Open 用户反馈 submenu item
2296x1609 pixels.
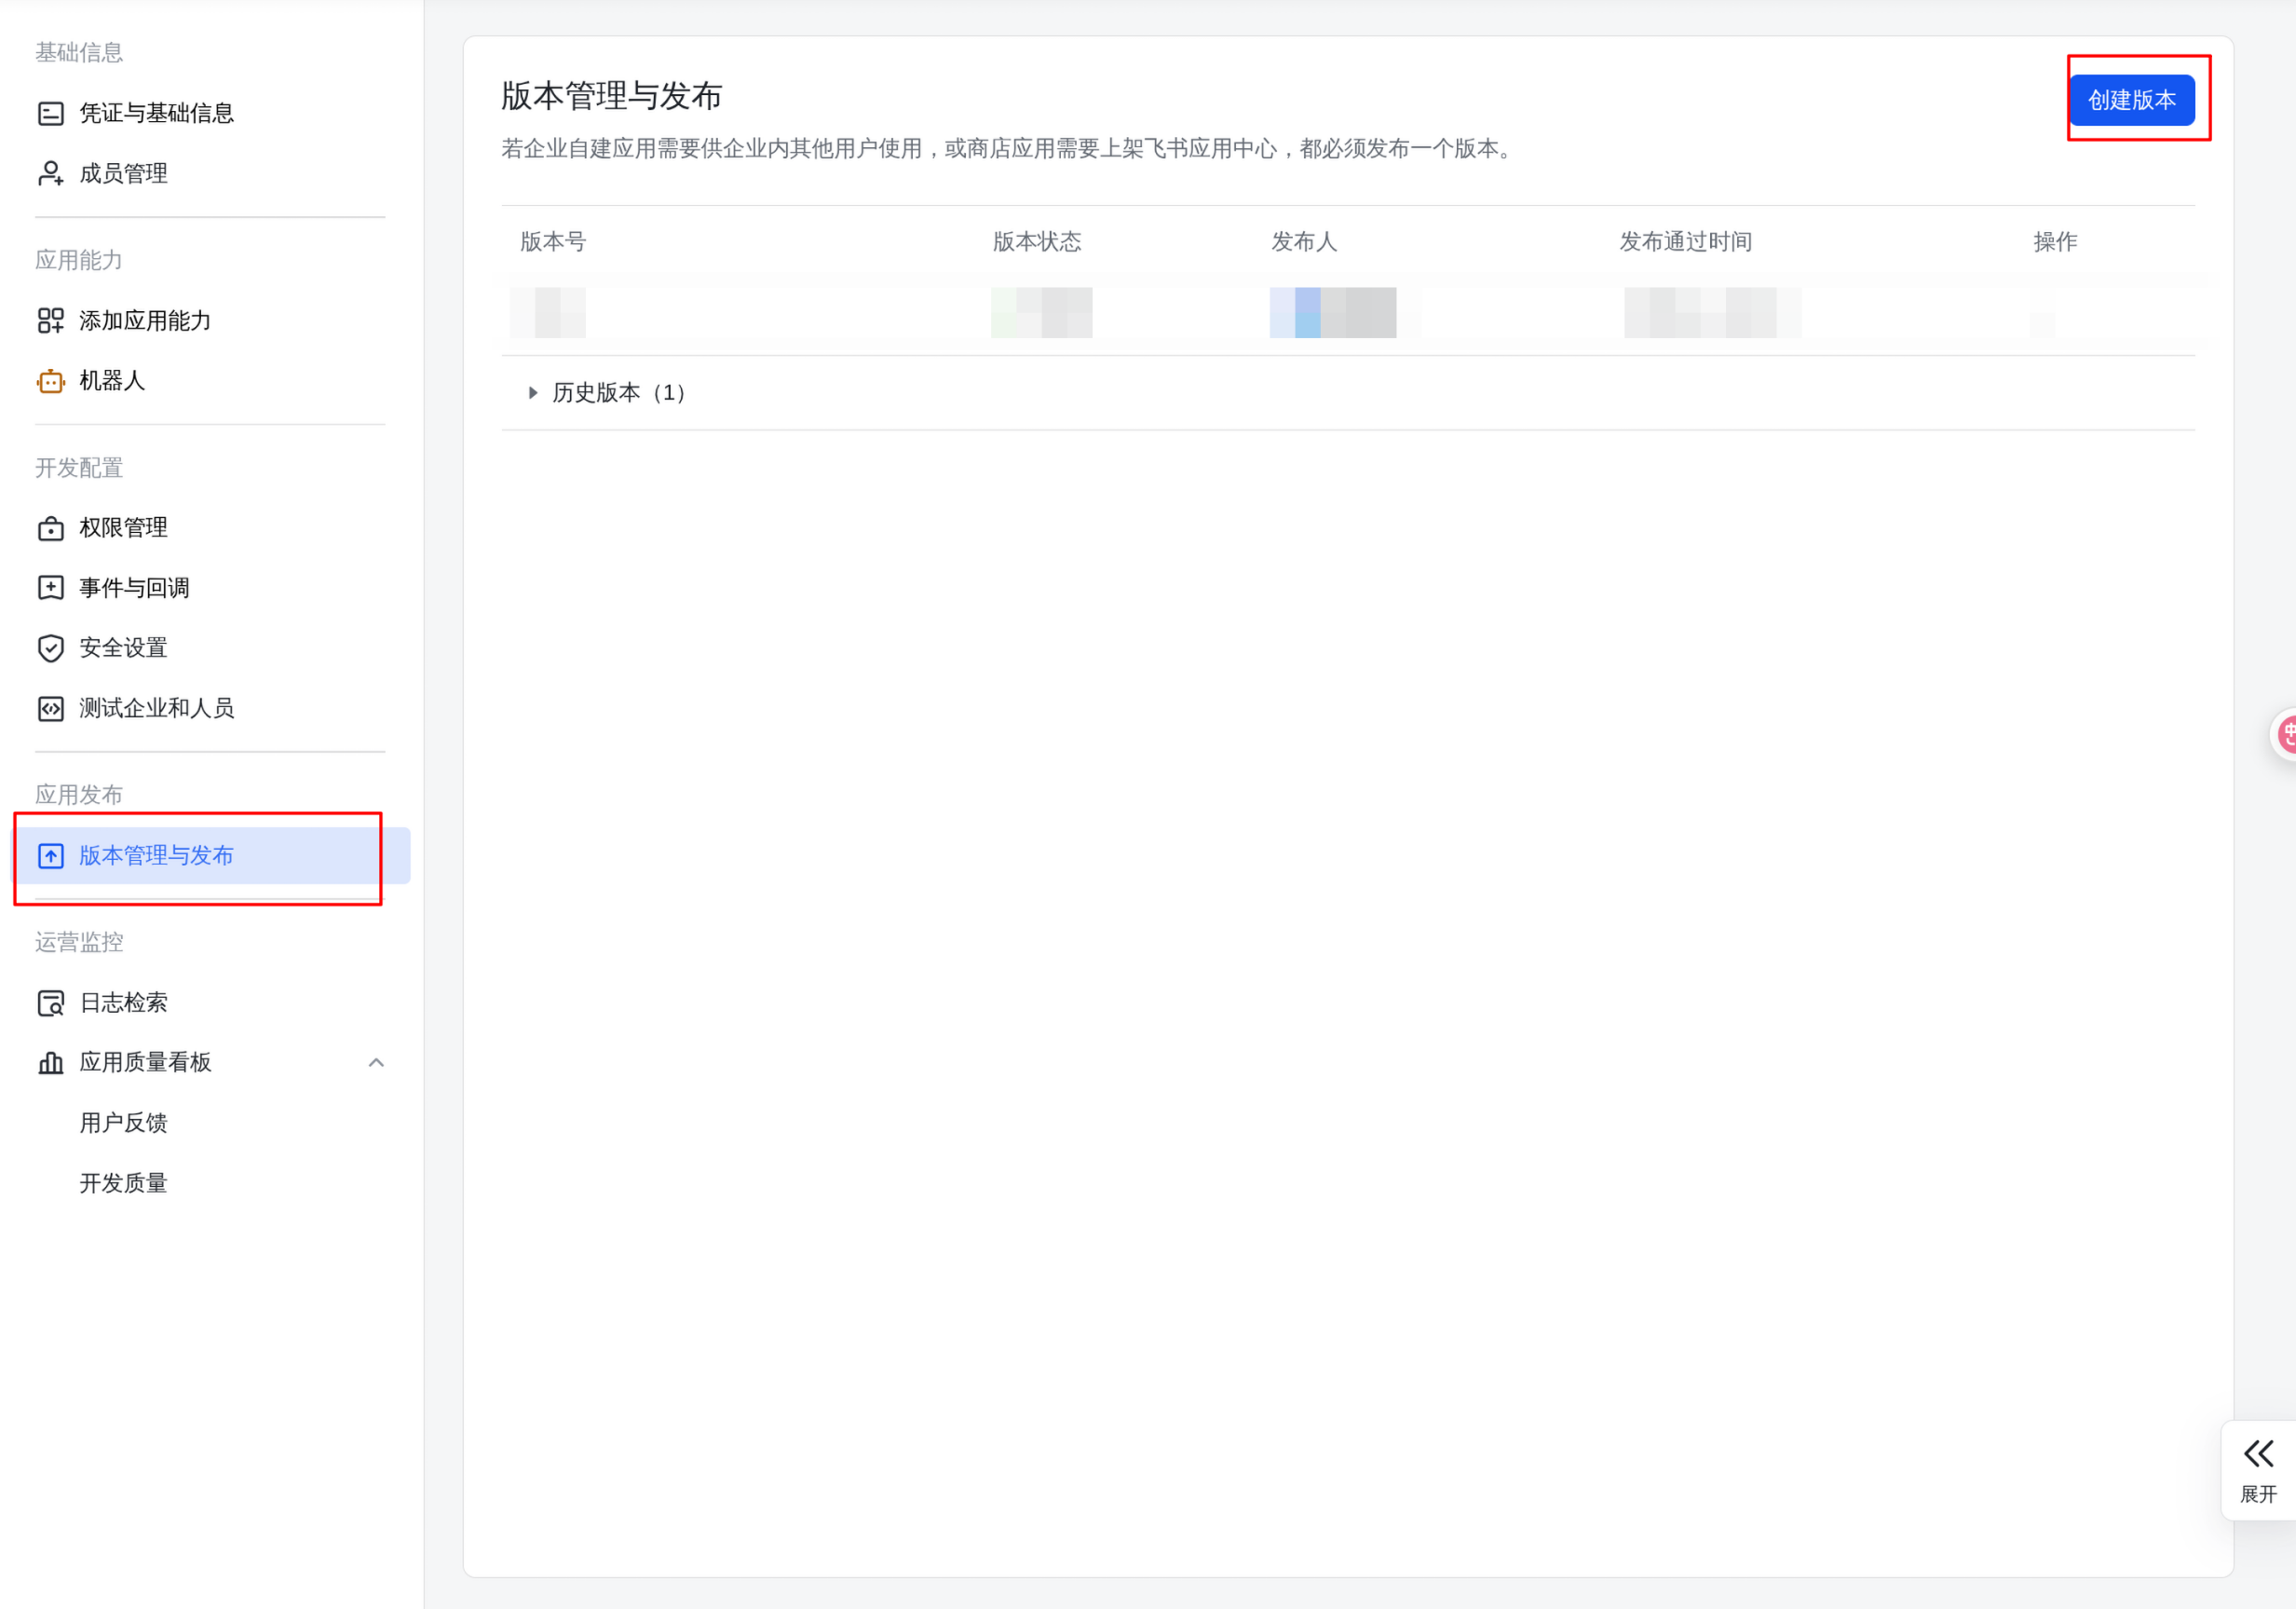coord(123,1123)
